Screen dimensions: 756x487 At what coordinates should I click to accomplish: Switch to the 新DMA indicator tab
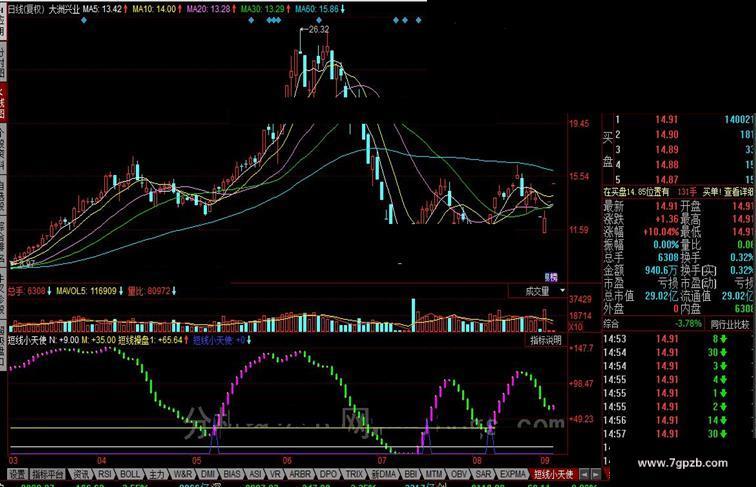(x=384, y=474)
